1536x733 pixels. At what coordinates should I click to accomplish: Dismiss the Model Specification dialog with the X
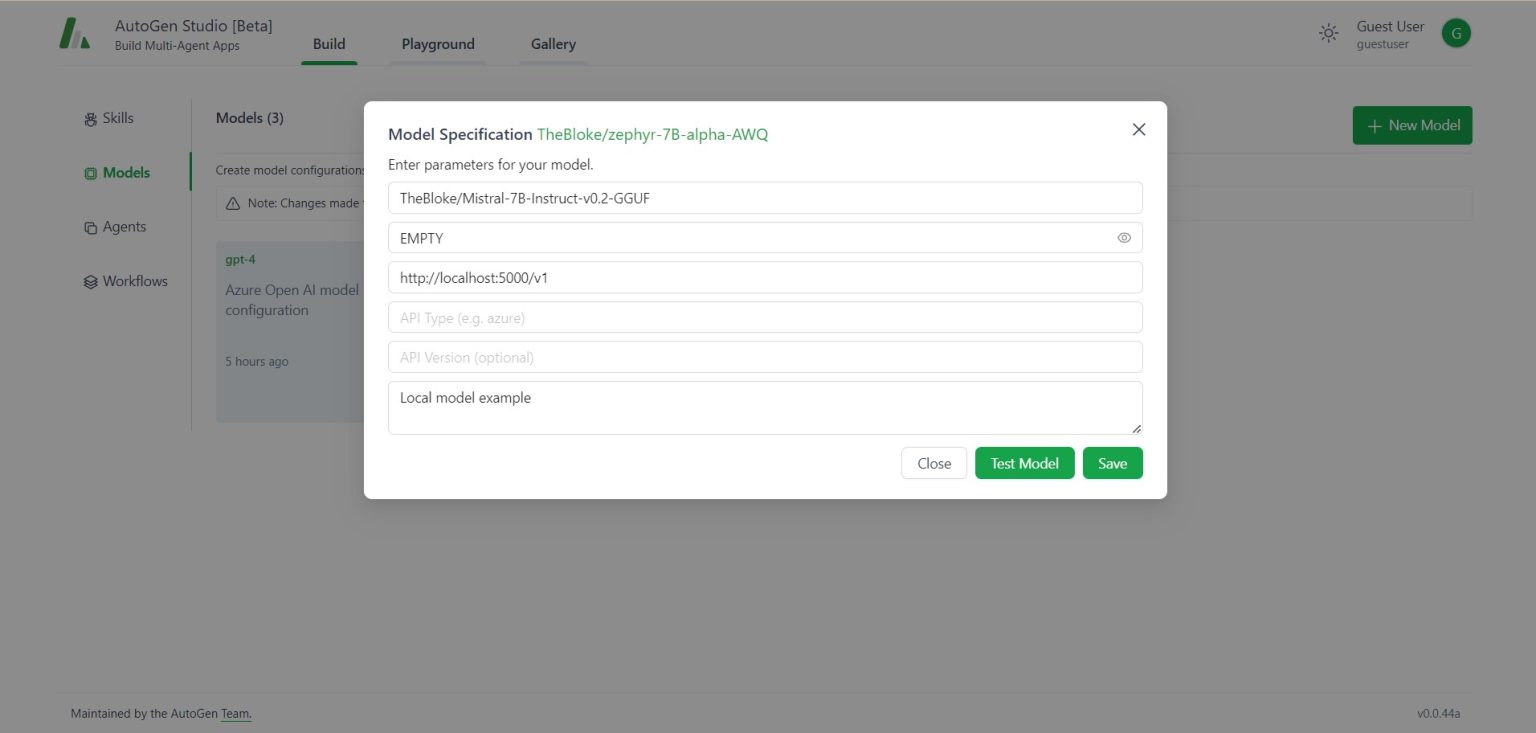tap(1138, 129)
